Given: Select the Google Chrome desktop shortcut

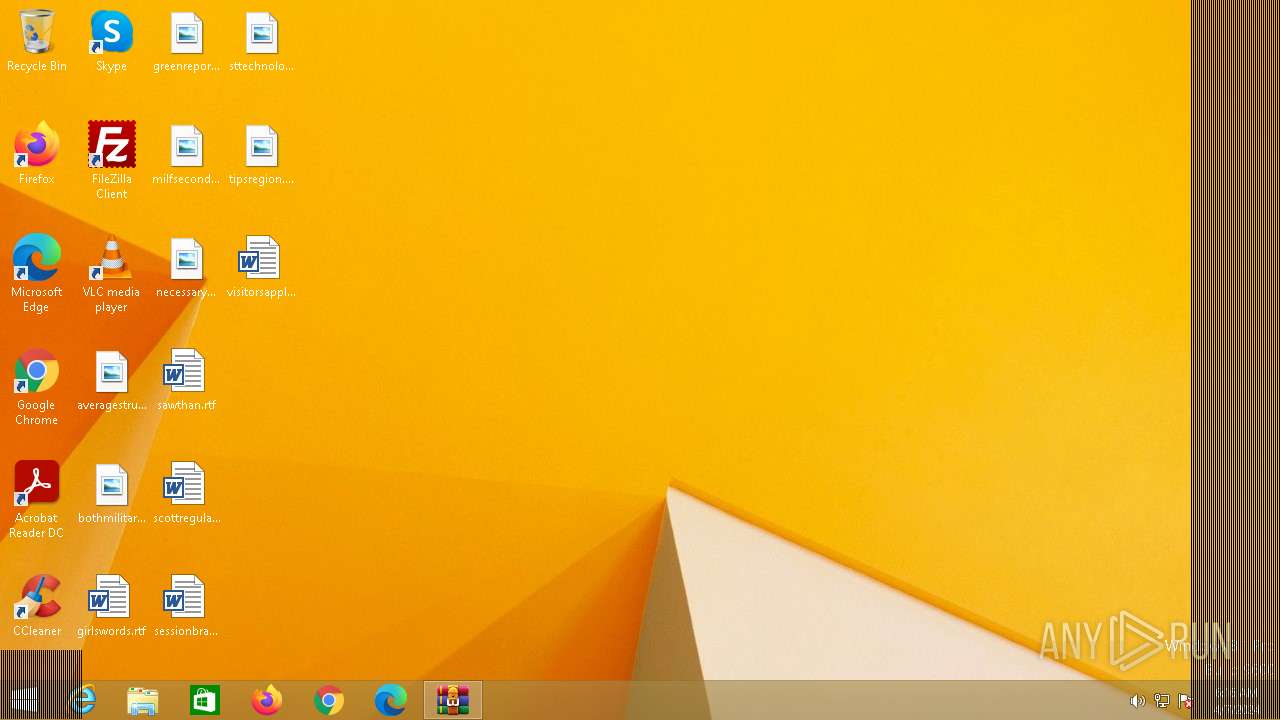Looking at the screenshot, I should [x=37, y=387].
